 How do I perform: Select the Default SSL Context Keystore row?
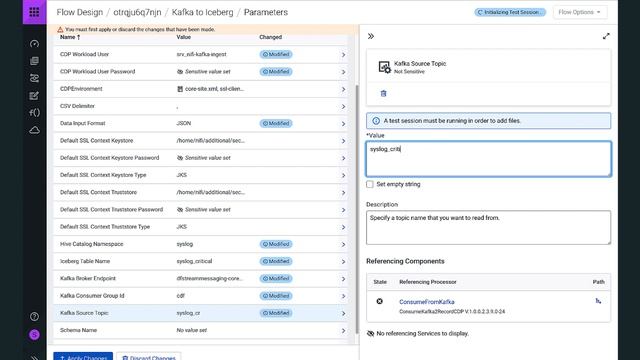[x=200, y=141]
